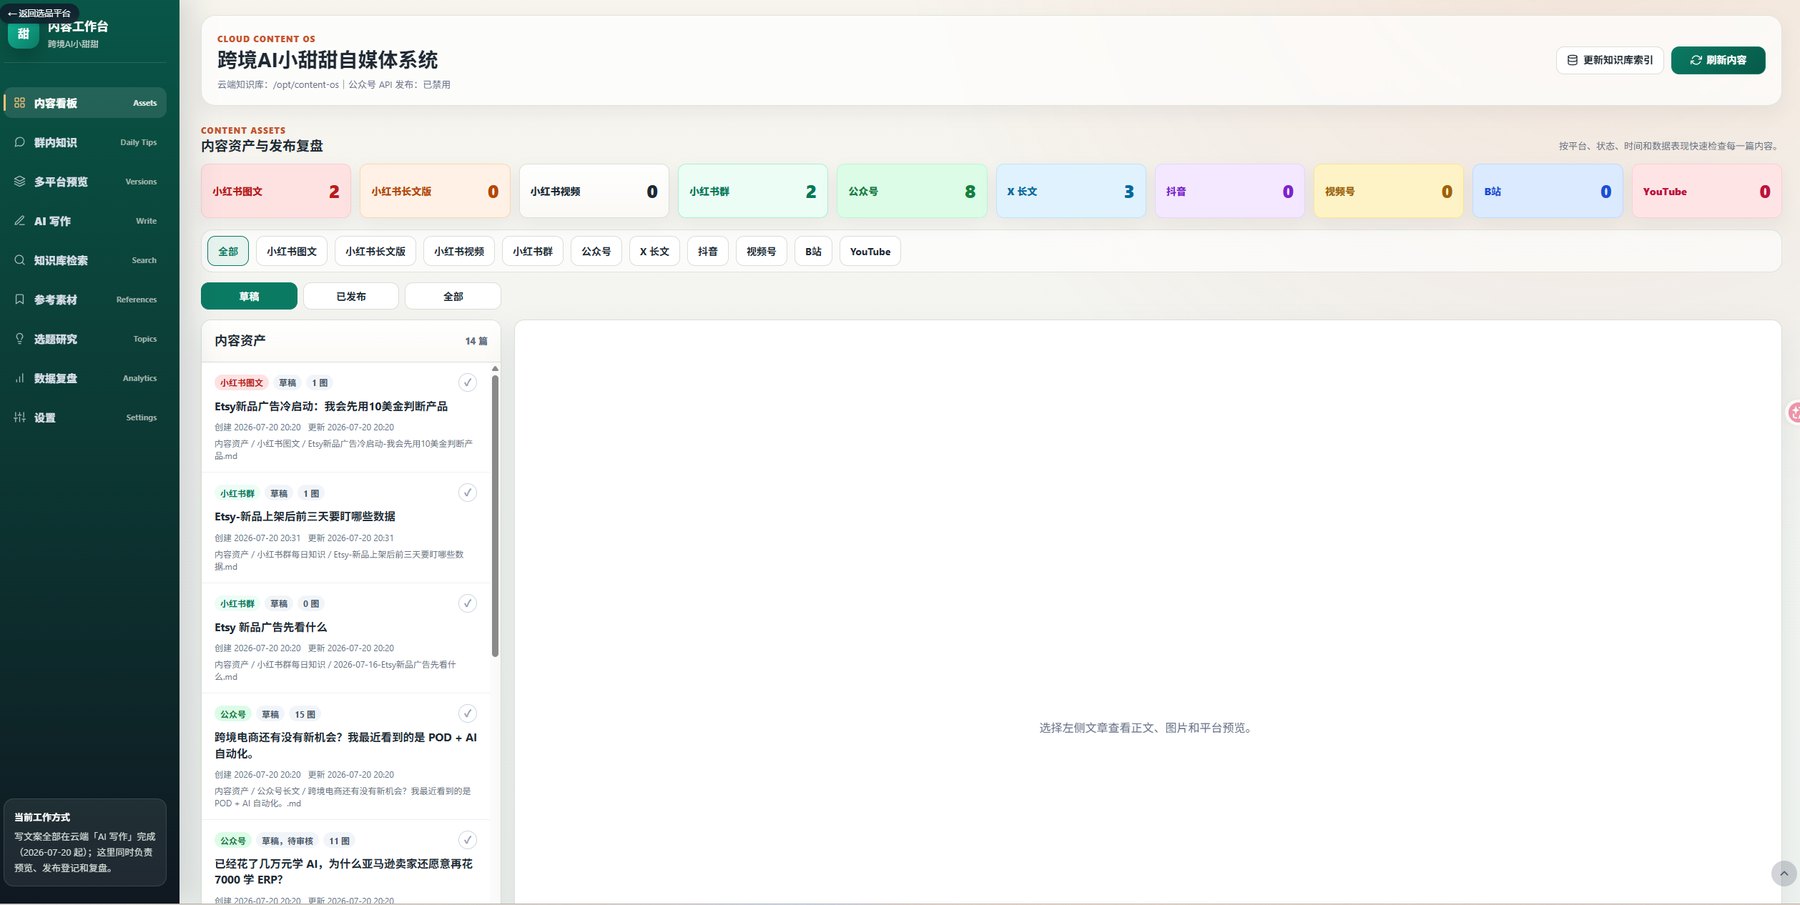1800x905 pixels.
Task: Toggle check circle for Etsy-新品上架后前三天要盯哪些数据
Action: [x=467, y=492]
